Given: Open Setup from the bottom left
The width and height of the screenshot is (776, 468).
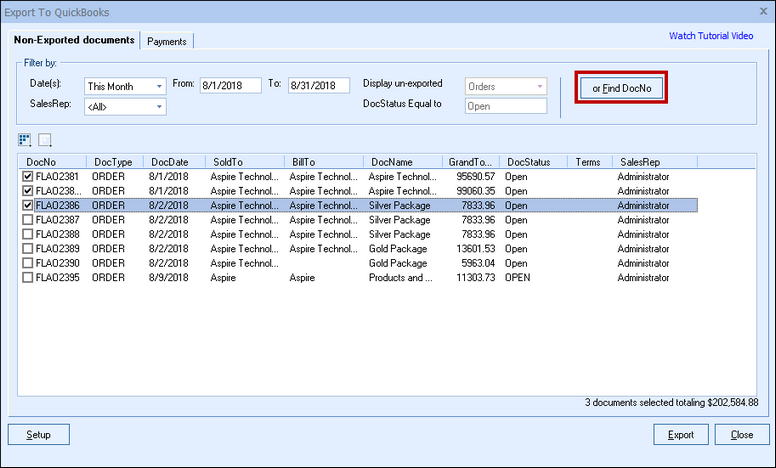Looking at the screenshot, I should click(39, 435).
